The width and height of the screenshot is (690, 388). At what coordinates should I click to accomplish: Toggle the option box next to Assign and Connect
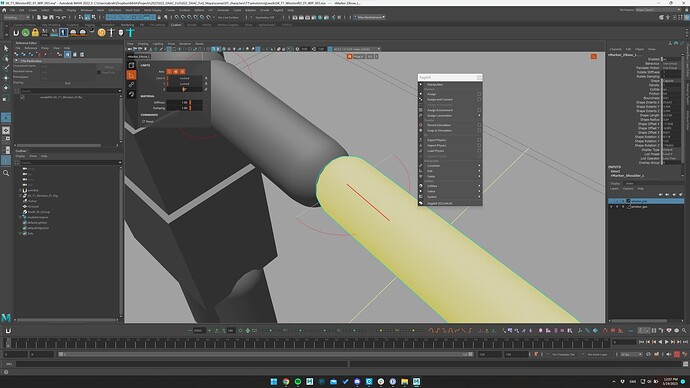(x=479, y=99)
